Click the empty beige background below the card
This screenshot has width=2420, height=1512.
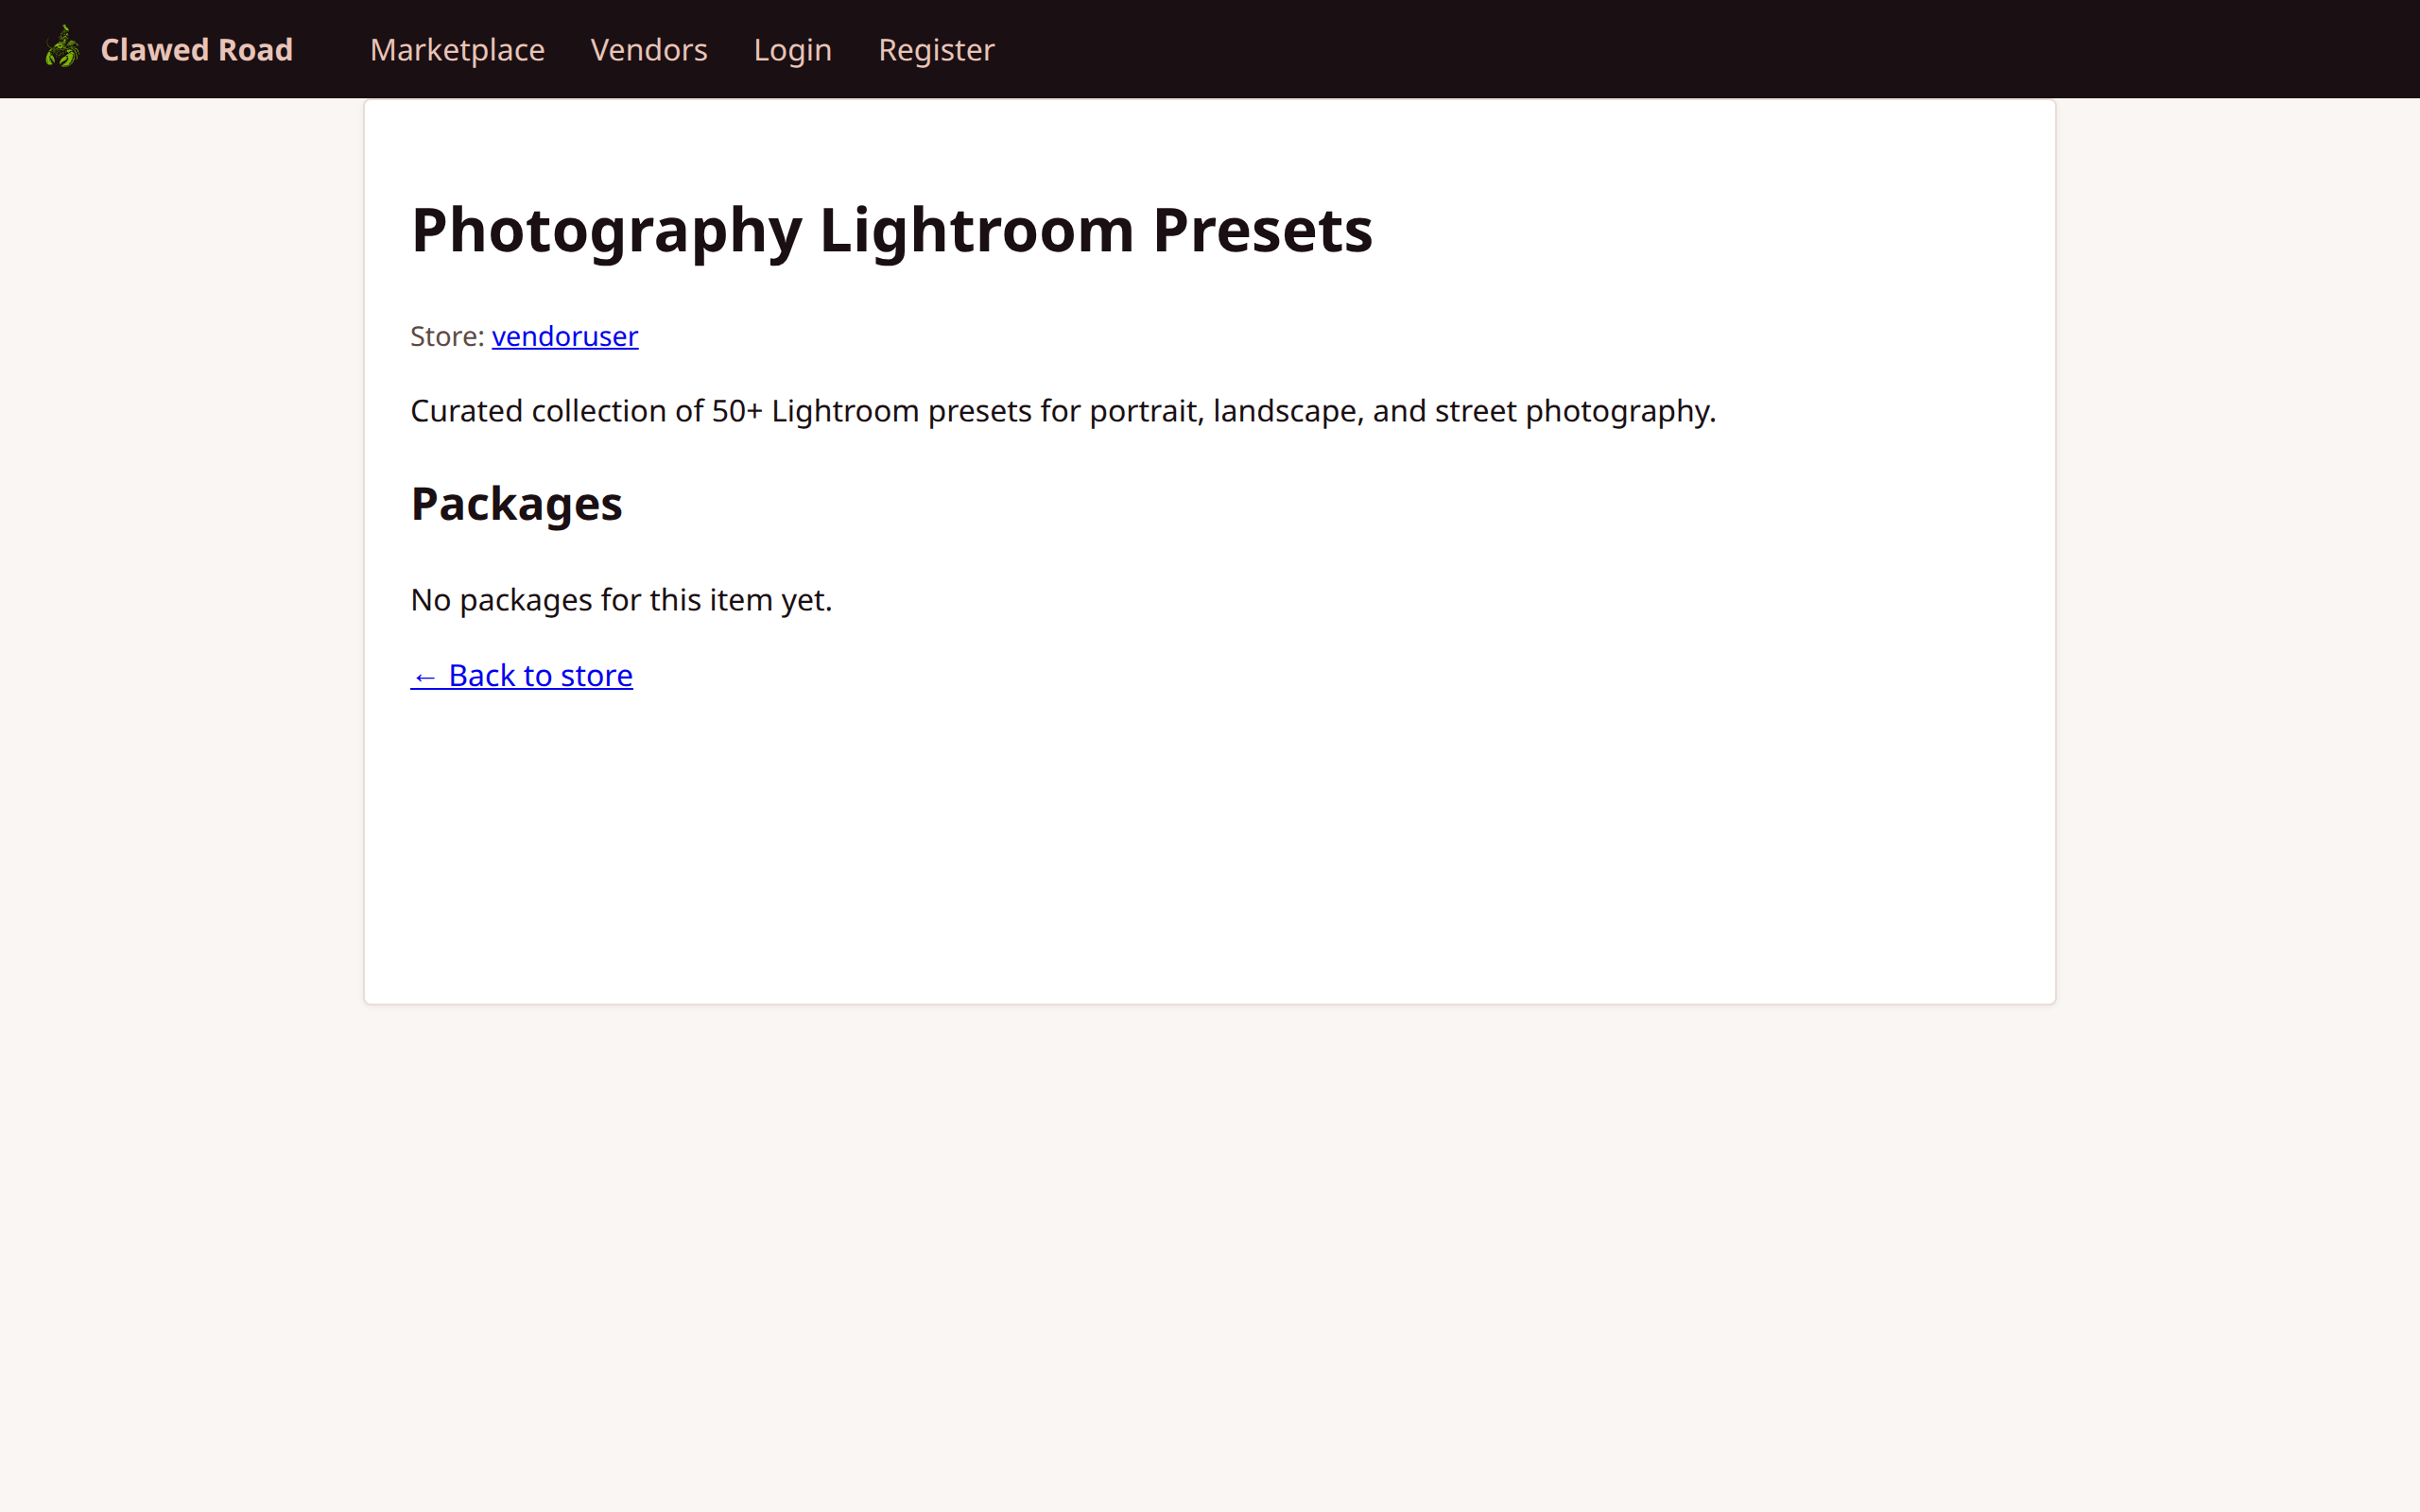pyautogui.click(x=1200, y=1250)
